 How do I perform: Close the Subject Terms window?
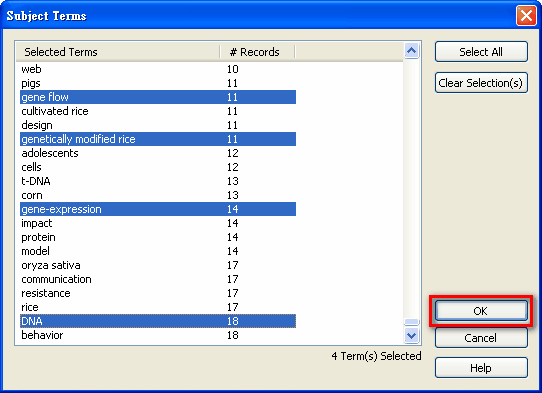[x=526, y=16]
